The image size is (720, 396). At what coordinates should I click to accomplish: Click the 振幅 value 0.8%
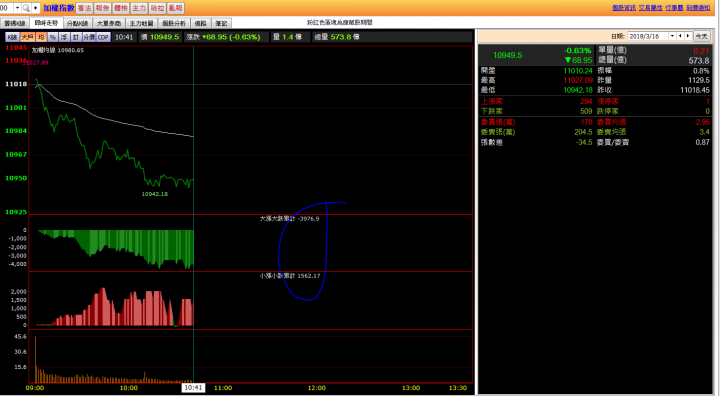(701, 71)
